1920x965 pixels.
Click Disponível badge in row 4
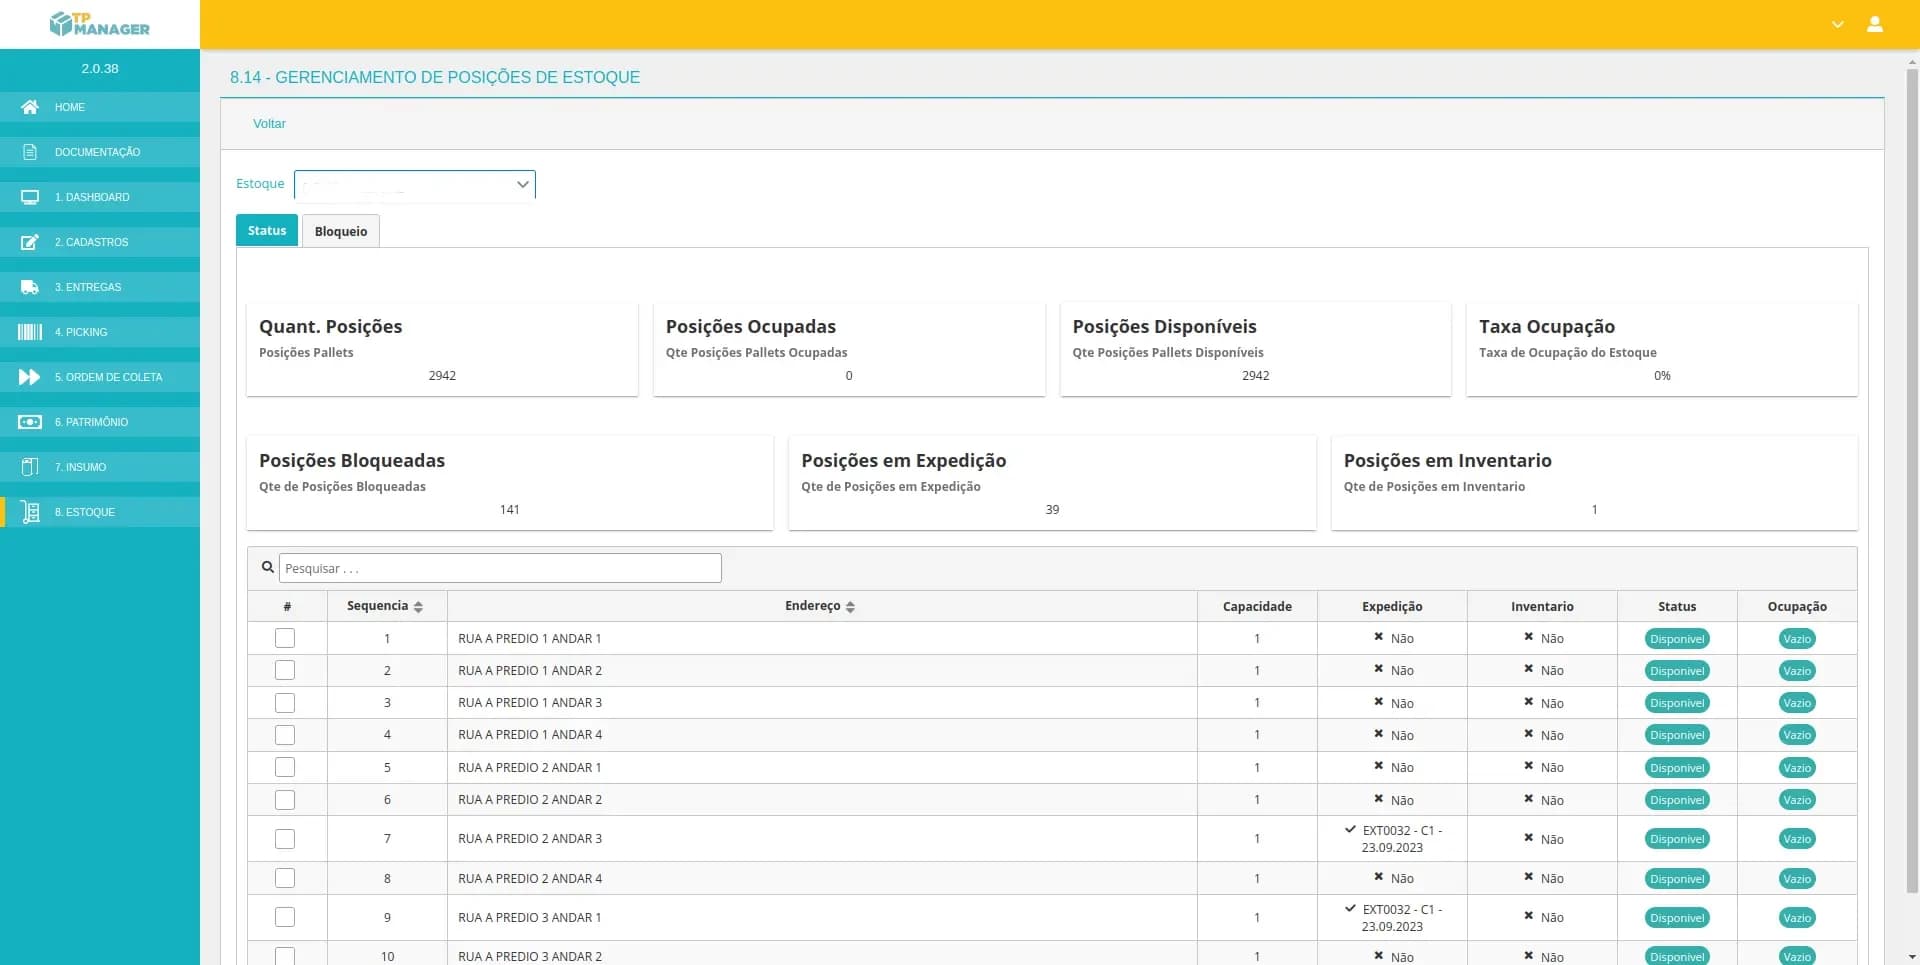click(x=1677, y=735)
